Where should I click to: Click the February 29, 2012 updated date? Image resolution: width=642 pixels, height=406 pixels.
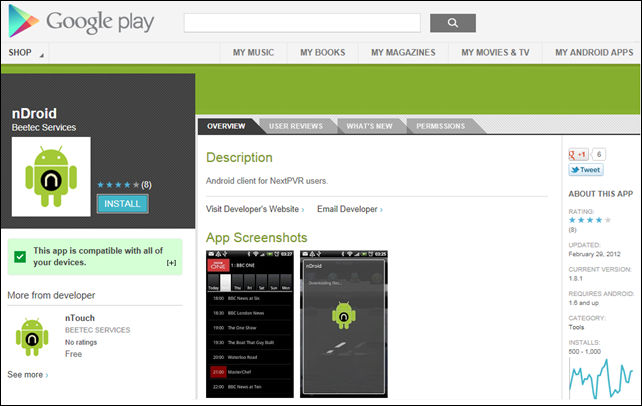(594, 254)
